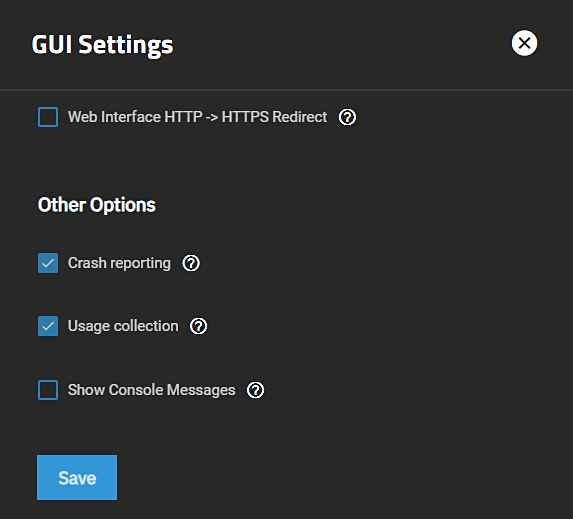Screen dimensions: 573x519
Task: Uncheck the Crash reporting checkbox
Action: (48, 263)
